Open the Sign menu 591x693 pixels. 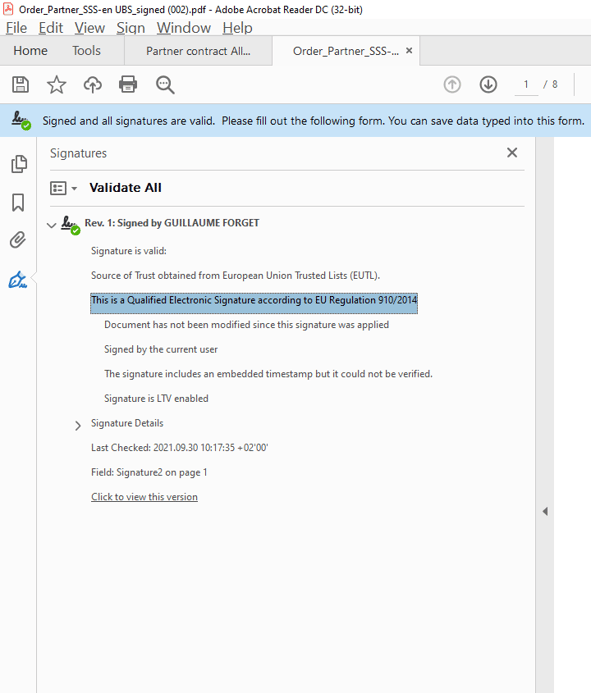(x=131, y=28)
